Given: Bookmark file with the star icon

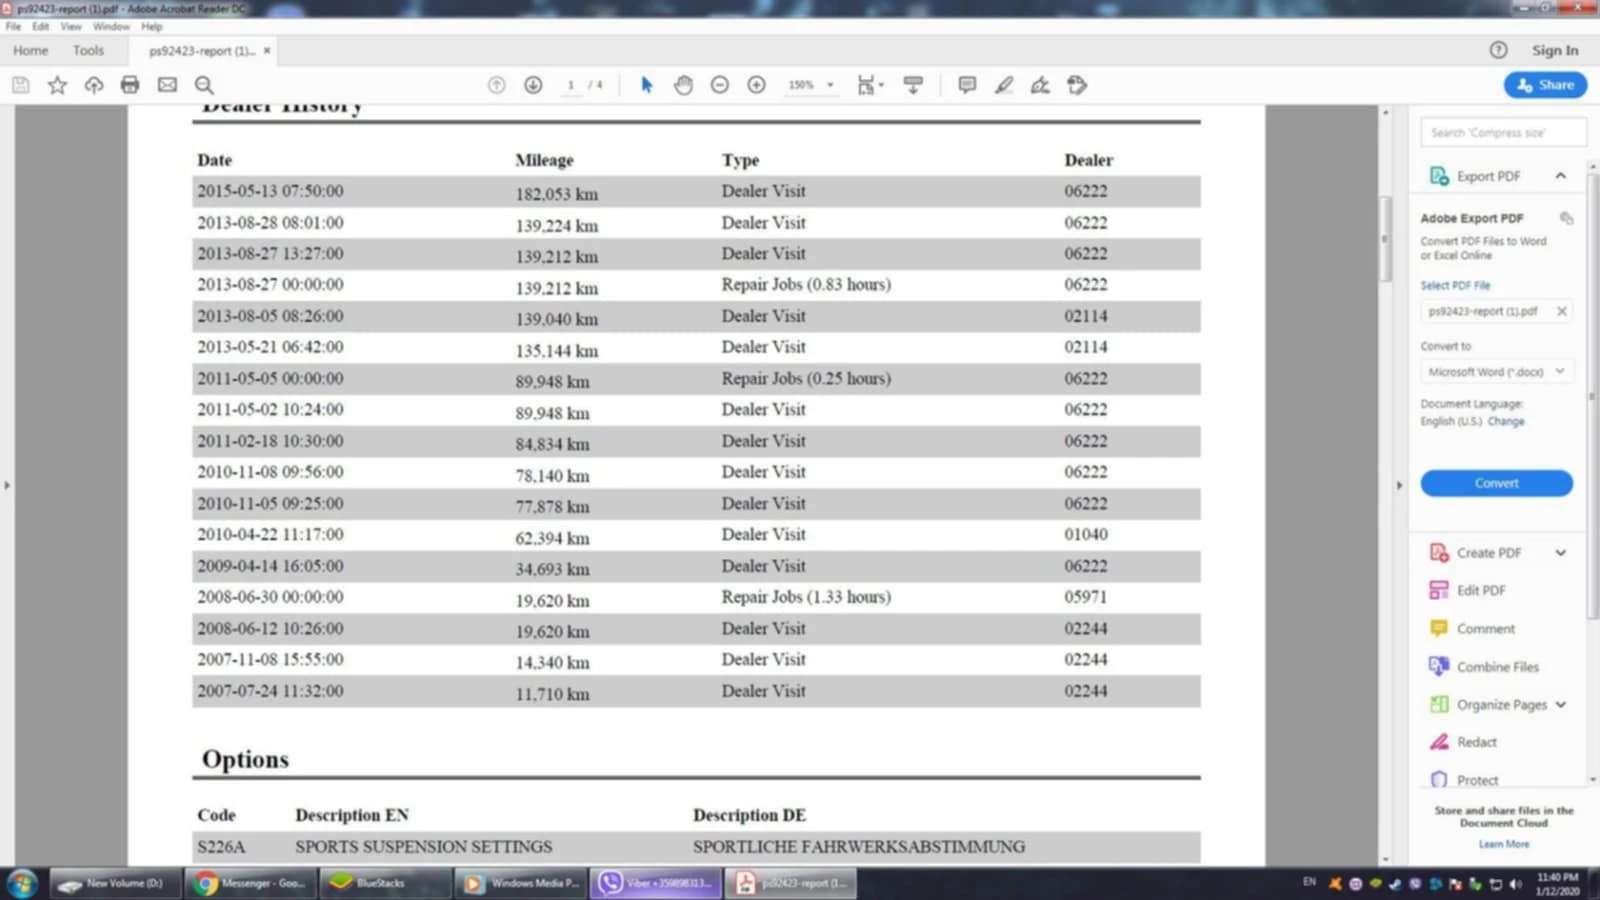Looking at the screenshot, I should pyautogui.click(x=57, y=85).
